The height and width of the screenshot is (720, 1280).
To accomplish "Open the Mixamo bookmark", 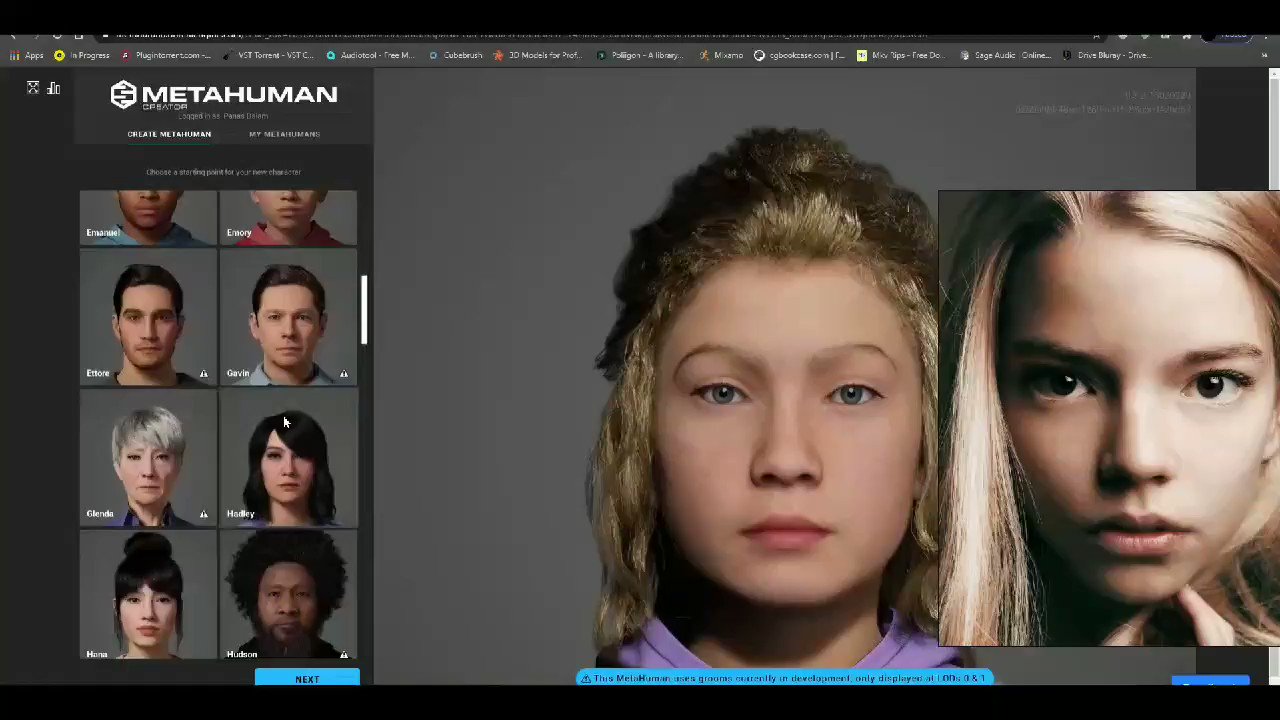I will click(x=721, y=55).
